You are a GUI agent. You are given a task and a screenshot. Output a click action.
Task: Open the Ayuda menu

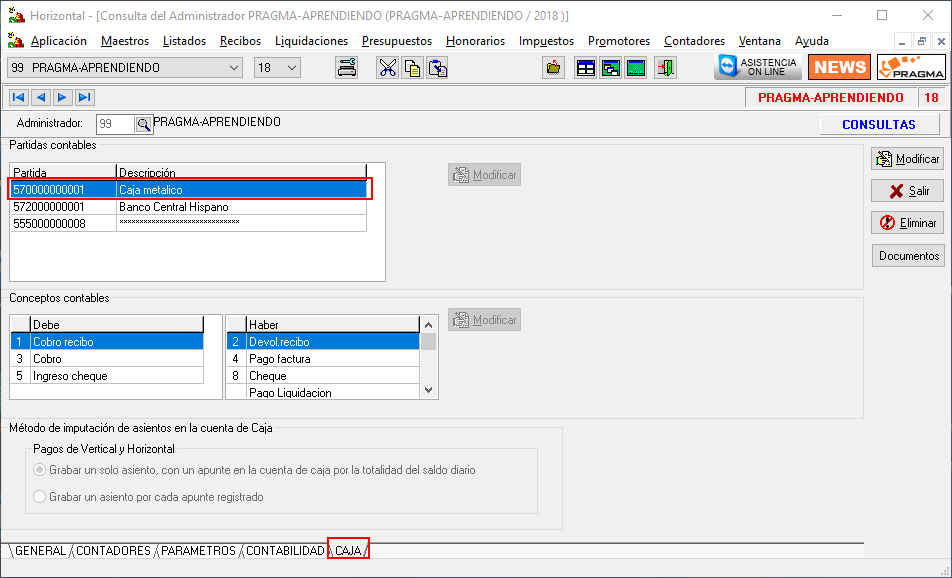(812, 41)
